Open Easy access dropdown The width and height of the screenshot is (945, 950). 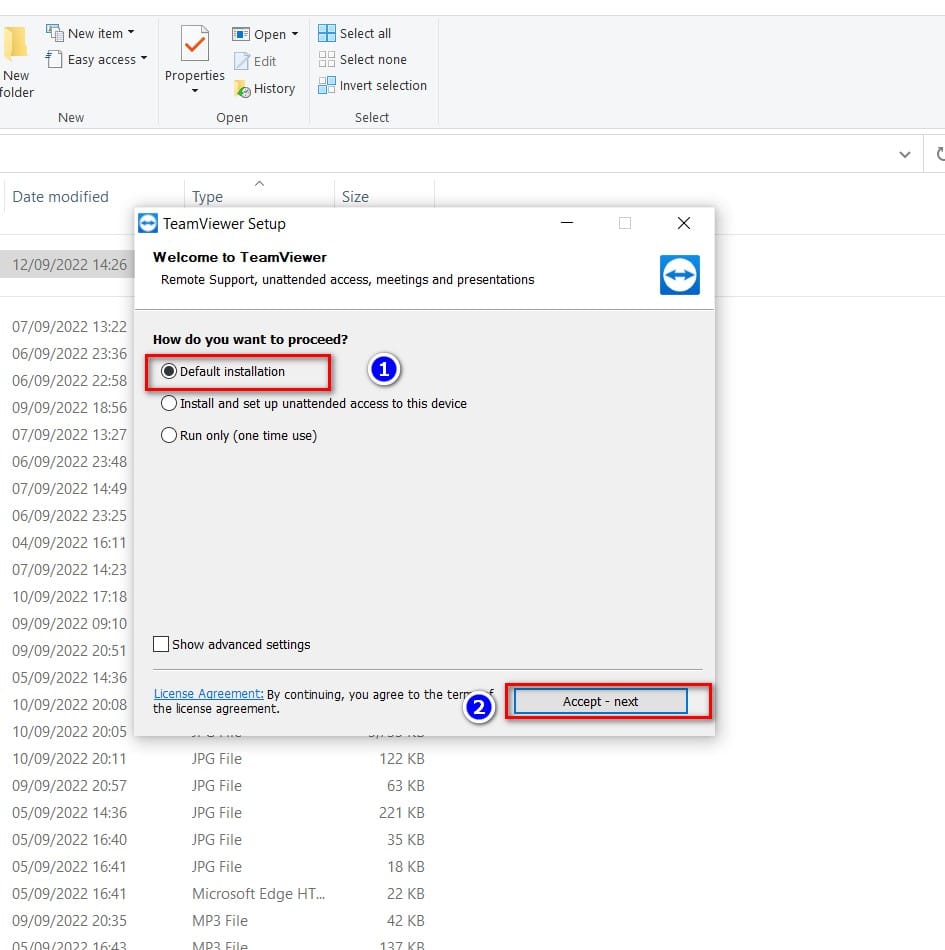96,59
